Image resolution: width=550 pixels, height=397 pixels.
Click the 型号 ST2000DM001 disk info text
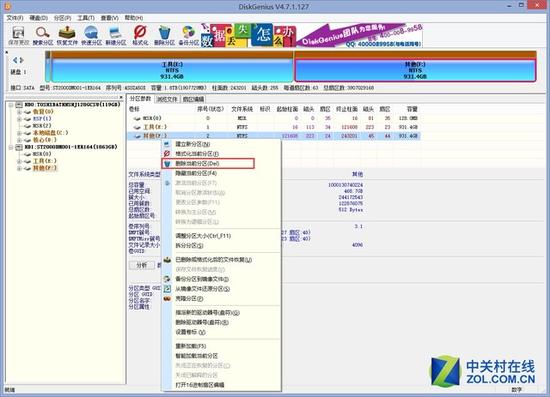point(70,88)
